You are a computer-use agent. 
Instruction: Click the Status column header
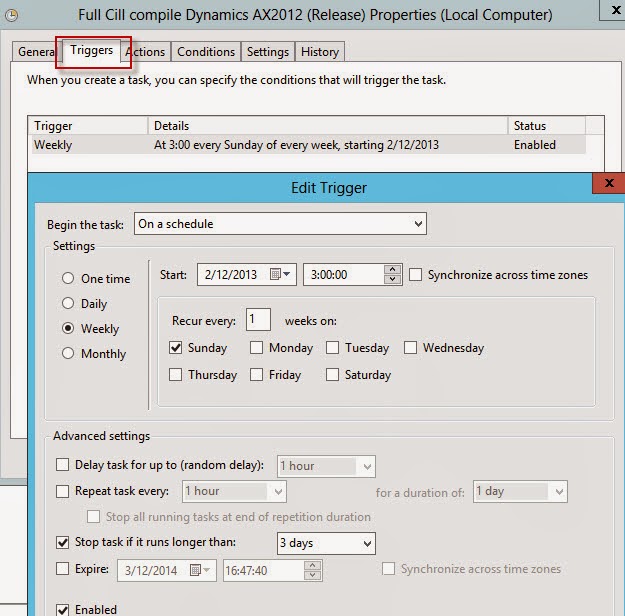click(x=547, y=126)
